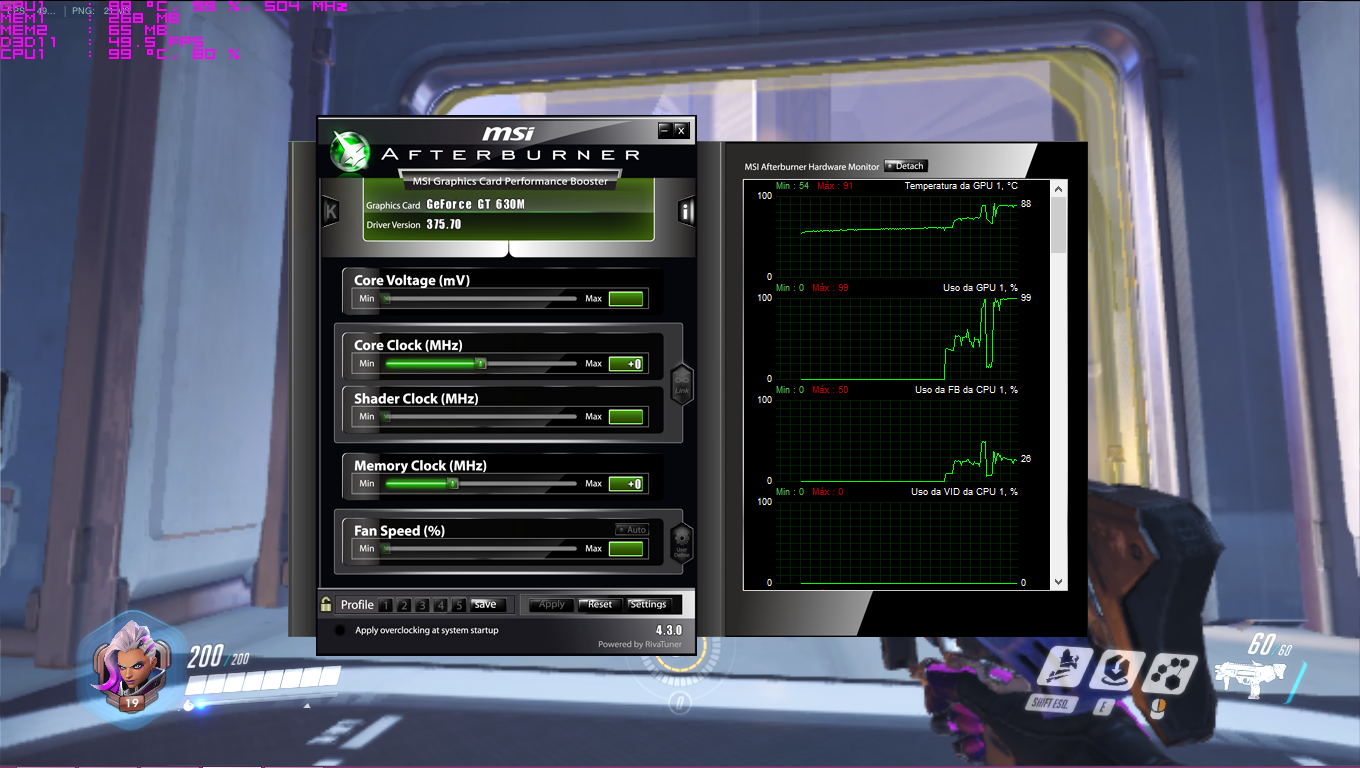Click the profile lock padlock icon
This screenshot has height=768, width=1360.
point(326,604)
